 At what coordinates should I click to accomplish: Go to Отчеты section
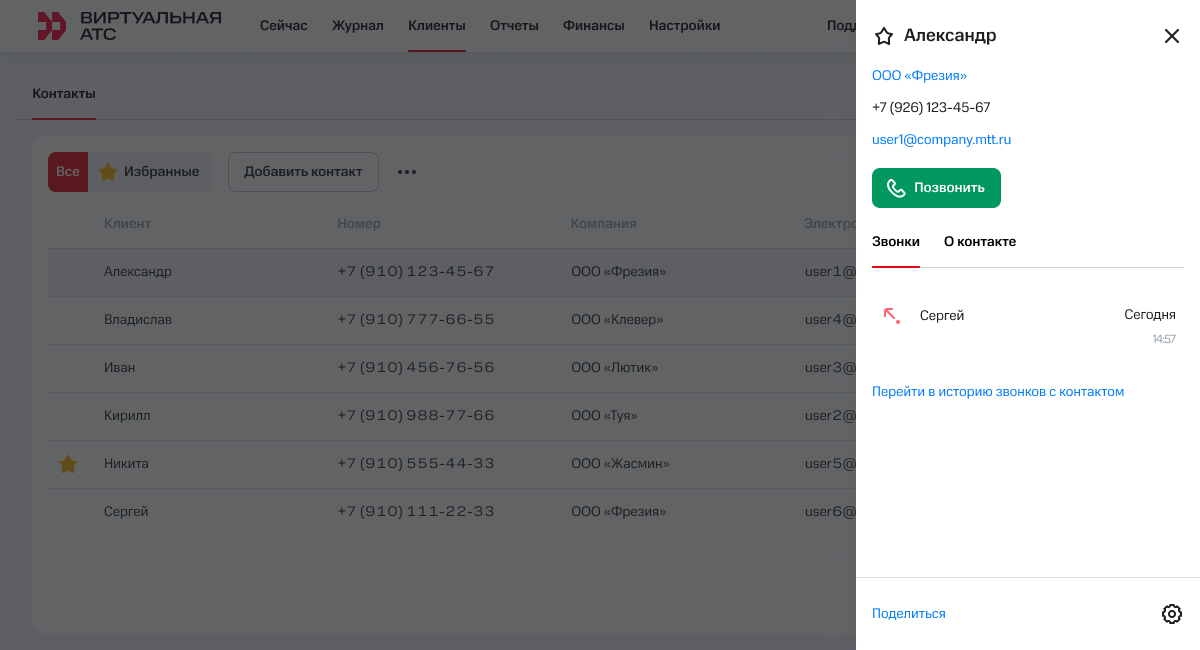(x=514, y=26)
